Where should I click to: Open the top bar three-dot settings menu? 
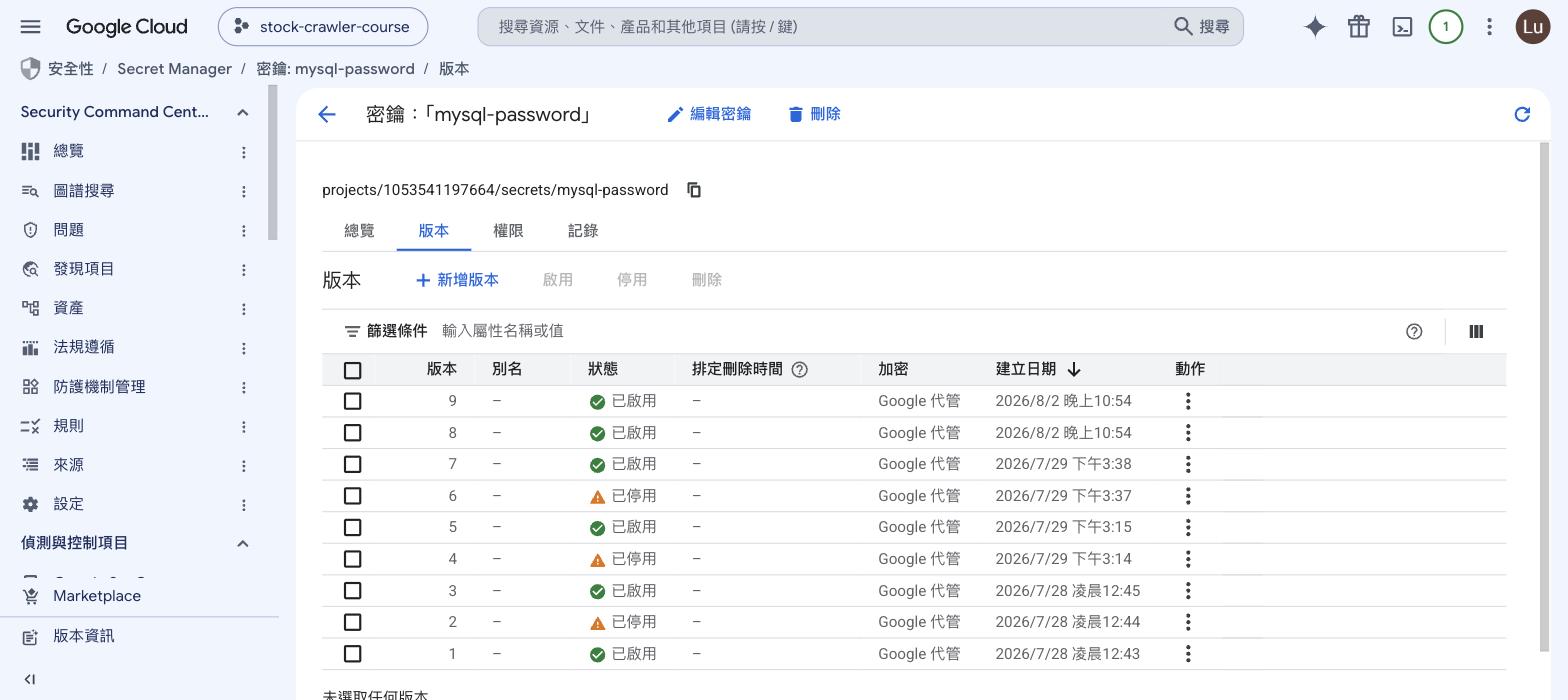click(1489, 27)
